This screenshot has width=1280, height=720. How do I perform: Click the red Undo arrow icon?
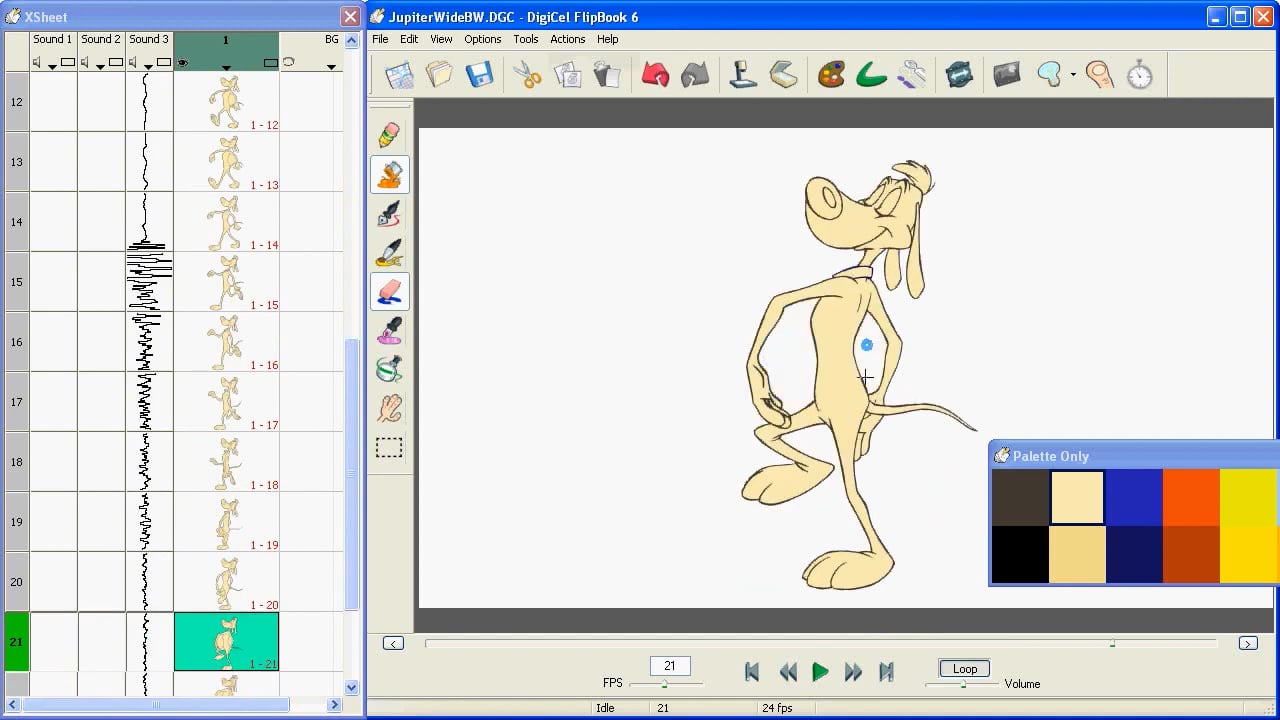(655, 75)
